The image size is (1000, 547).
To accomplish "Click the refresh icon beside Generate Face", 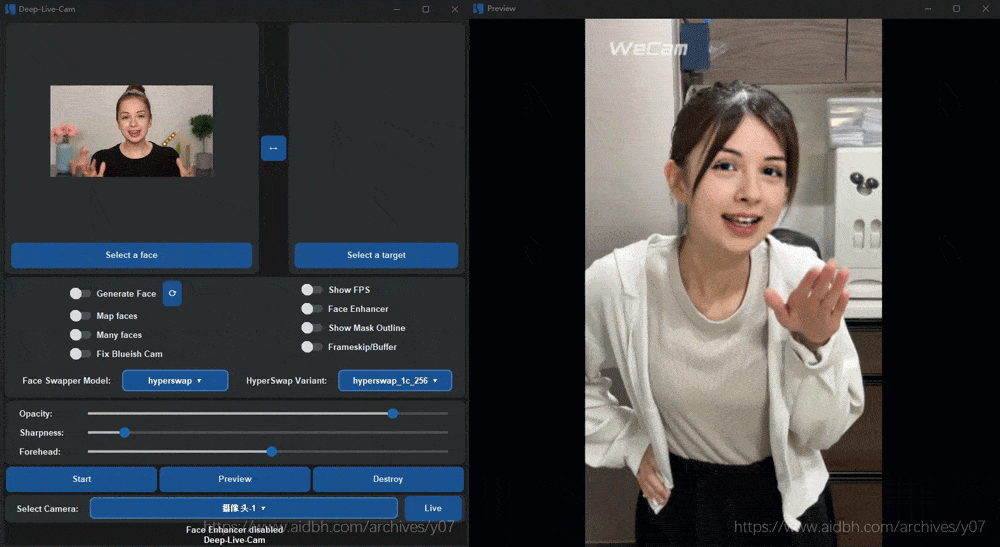I will click(x=172, y=294).
